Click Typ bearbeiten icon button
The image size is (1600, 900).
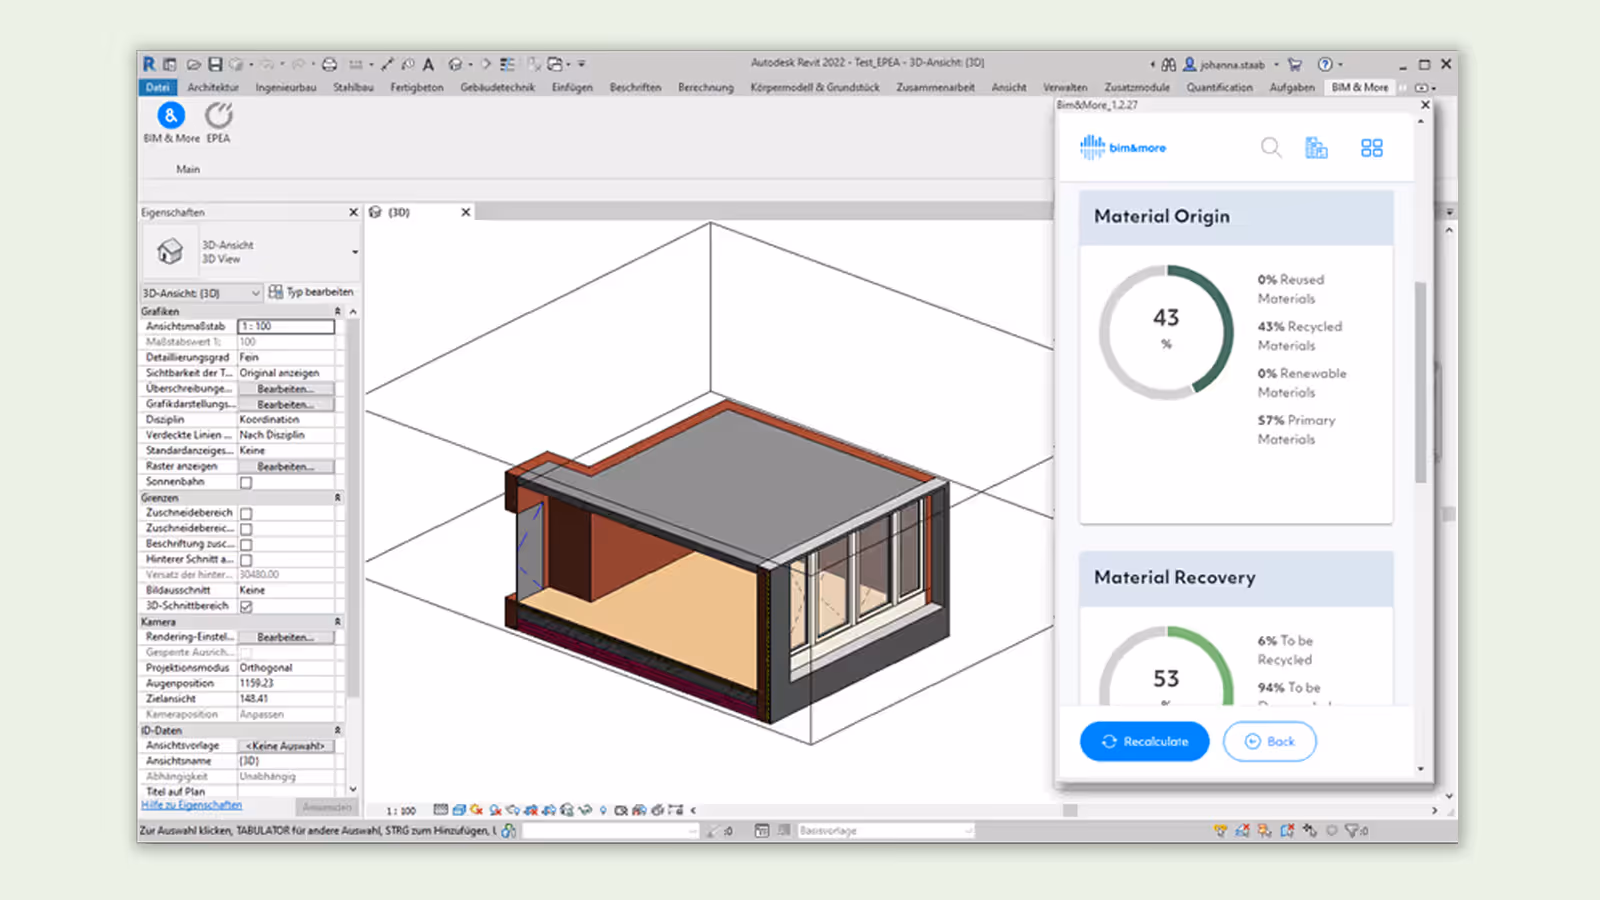[310, 292]
